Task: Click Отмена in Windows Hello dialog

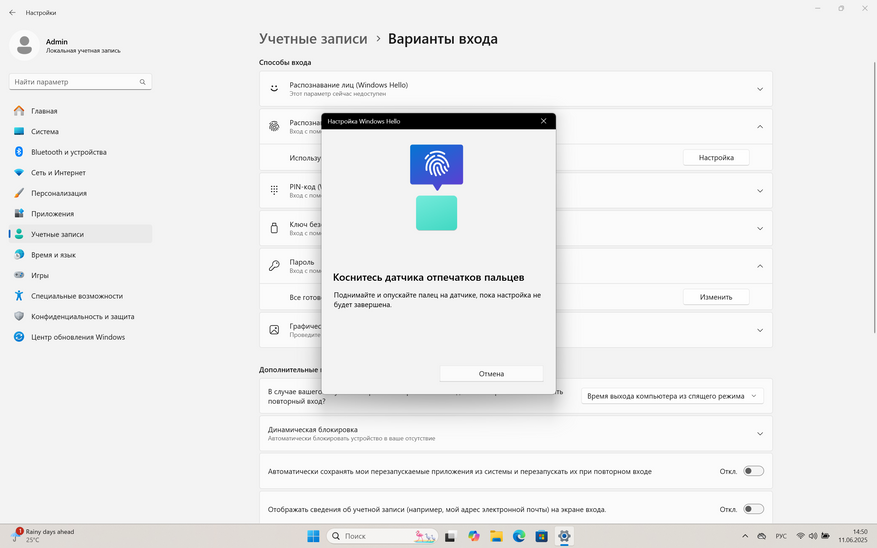Action: pos(491,374)
